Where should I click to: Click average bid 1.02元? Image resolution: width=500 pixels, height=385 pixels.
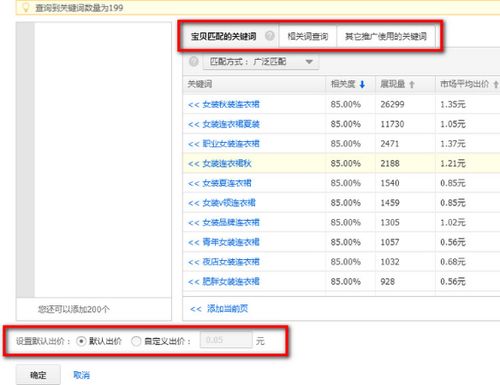[453, 222]
